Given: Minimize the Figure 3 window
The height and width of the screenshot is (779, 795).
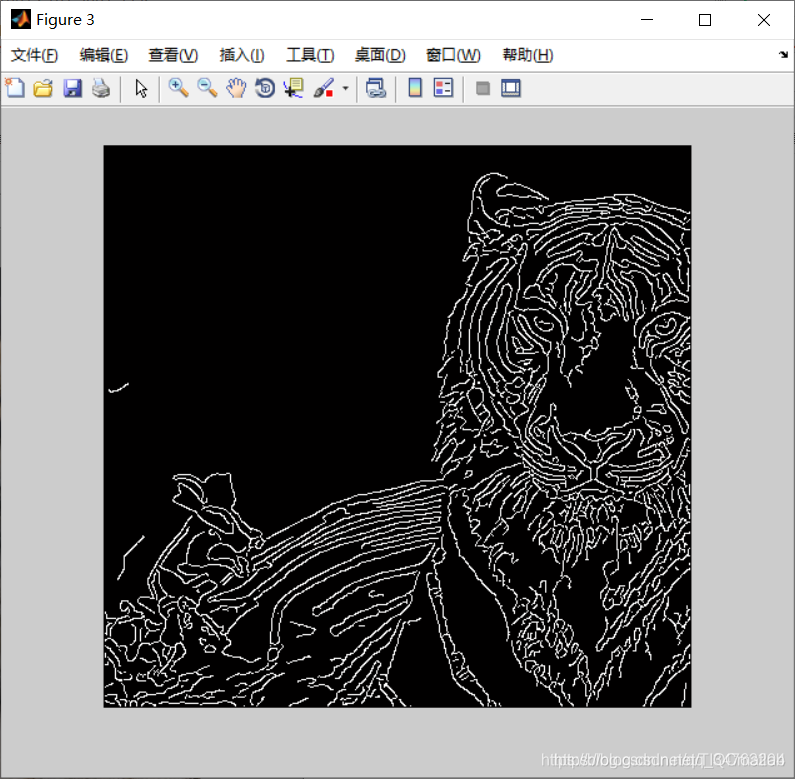Looking at the screenshot, I should [x=647, y=20].
